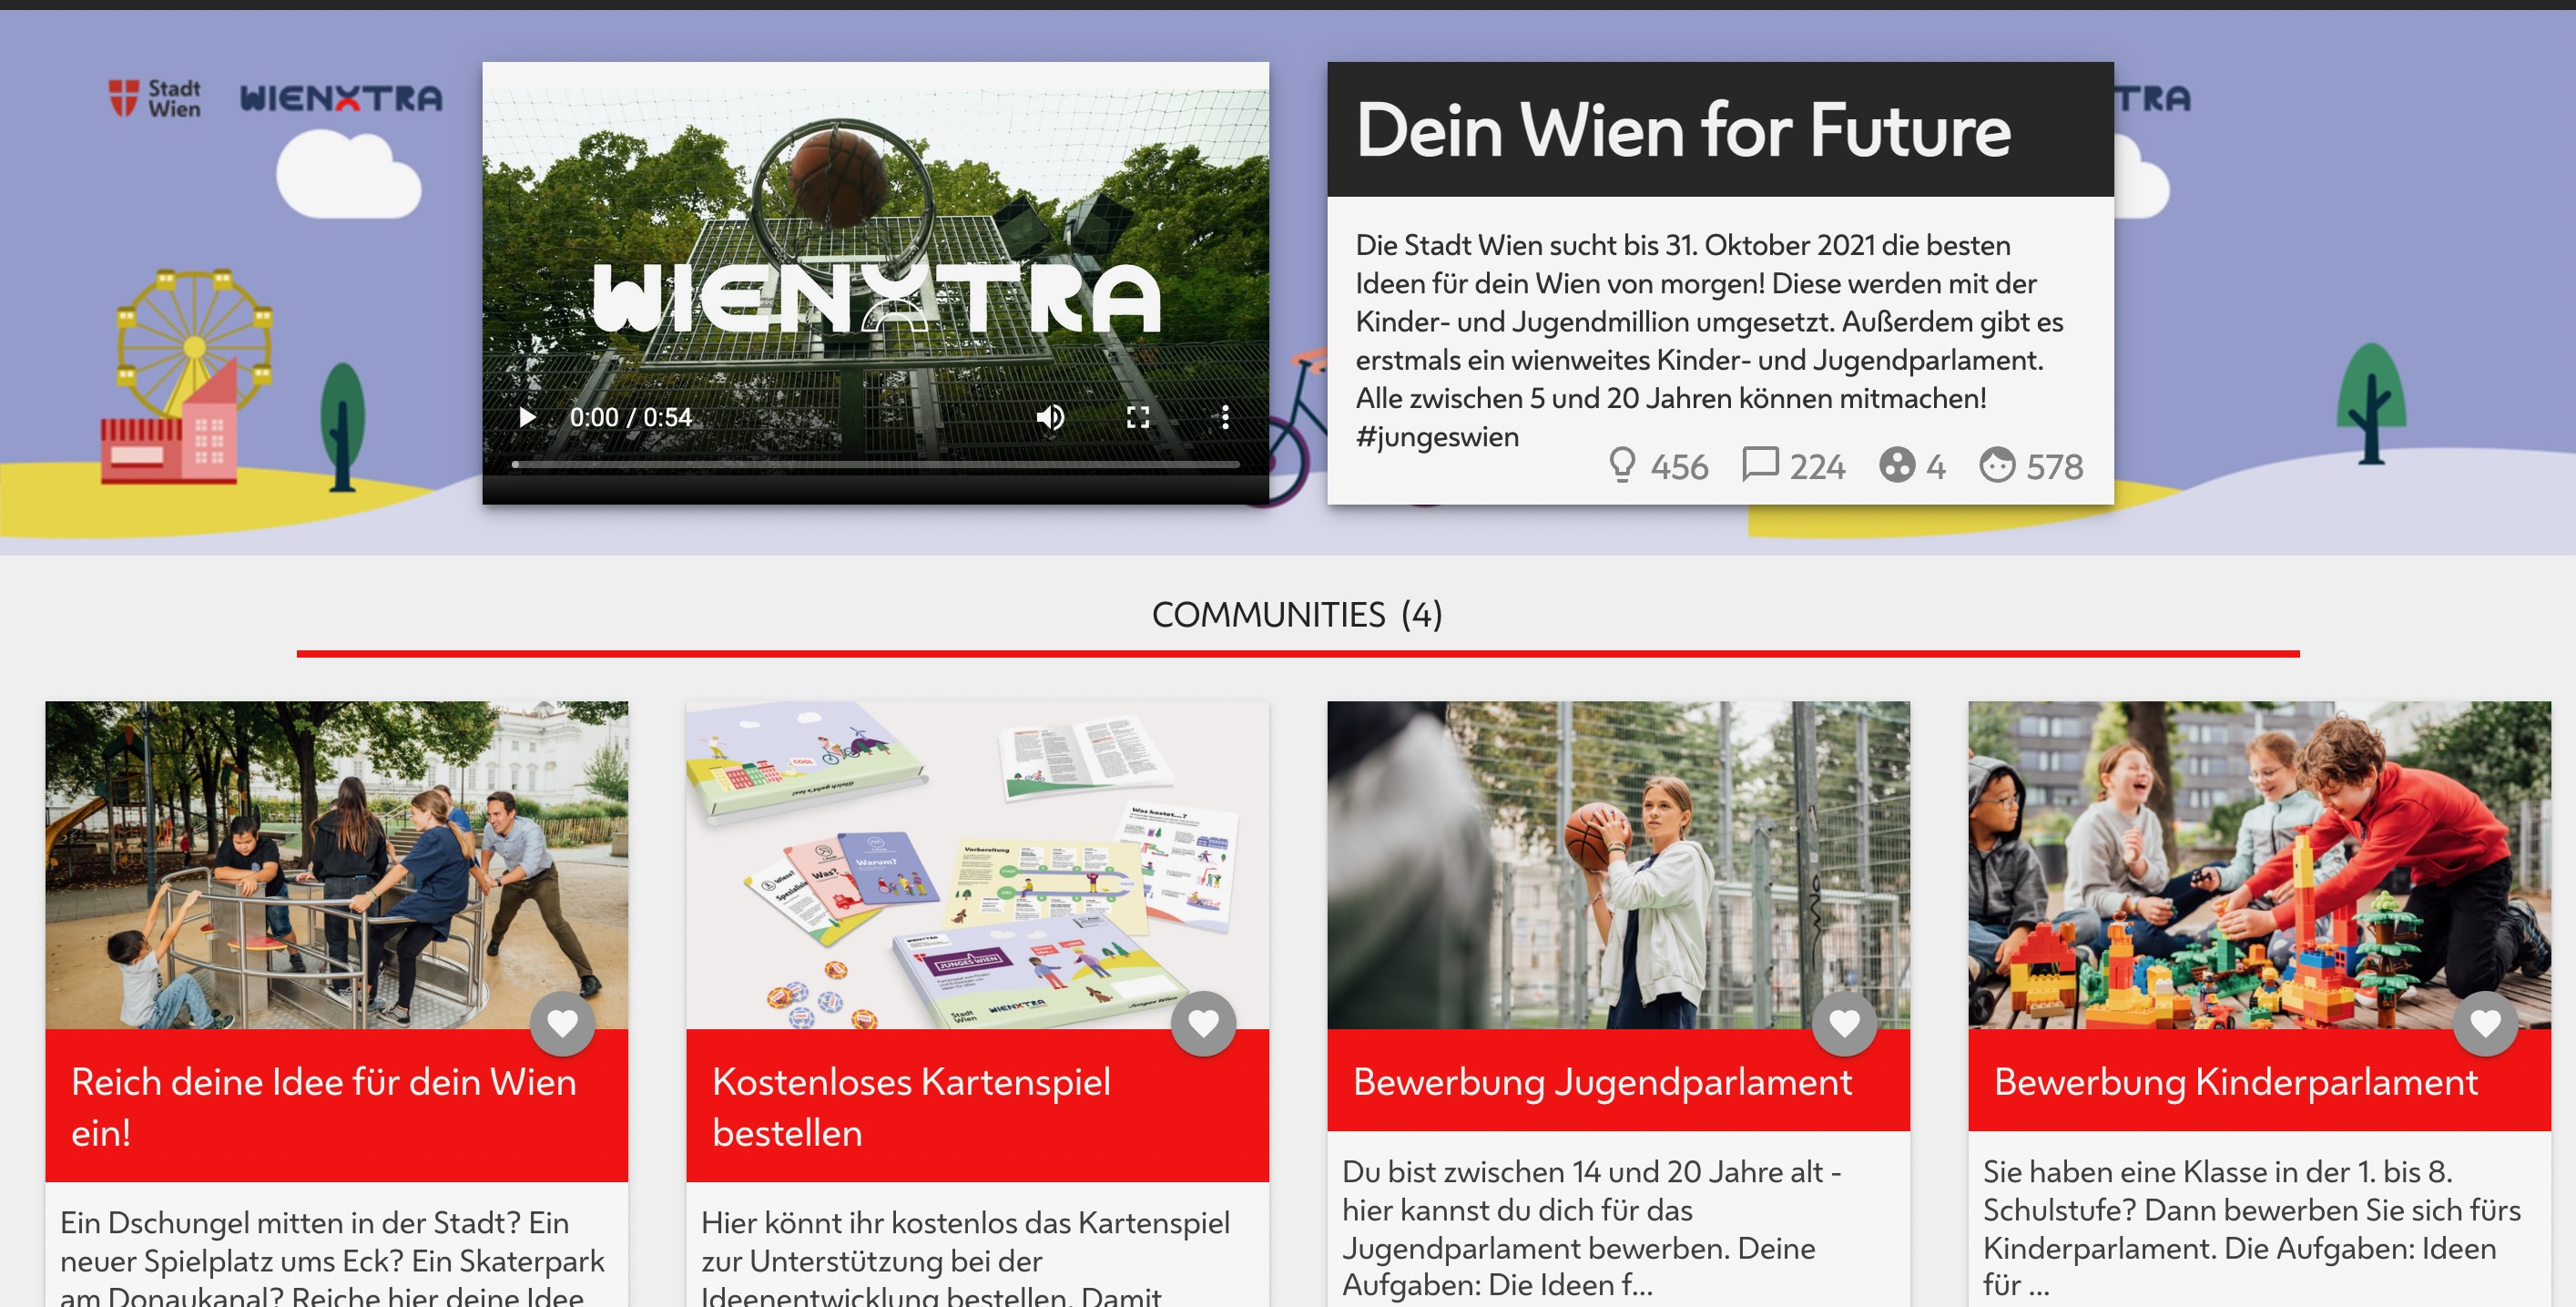
Task: Click the communities count icon showing 4
Action: pos(1896,465)
